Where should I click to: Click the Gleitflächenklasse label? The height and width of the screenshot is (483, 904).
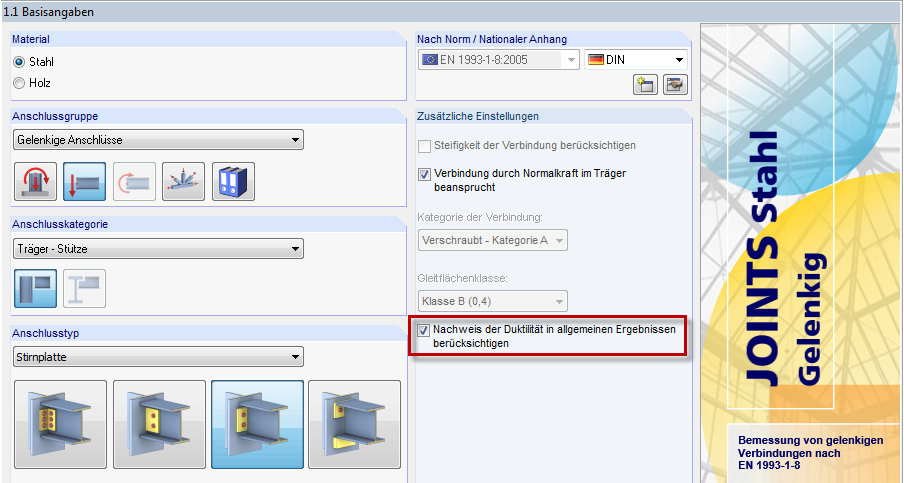click(x=462, y=278)
